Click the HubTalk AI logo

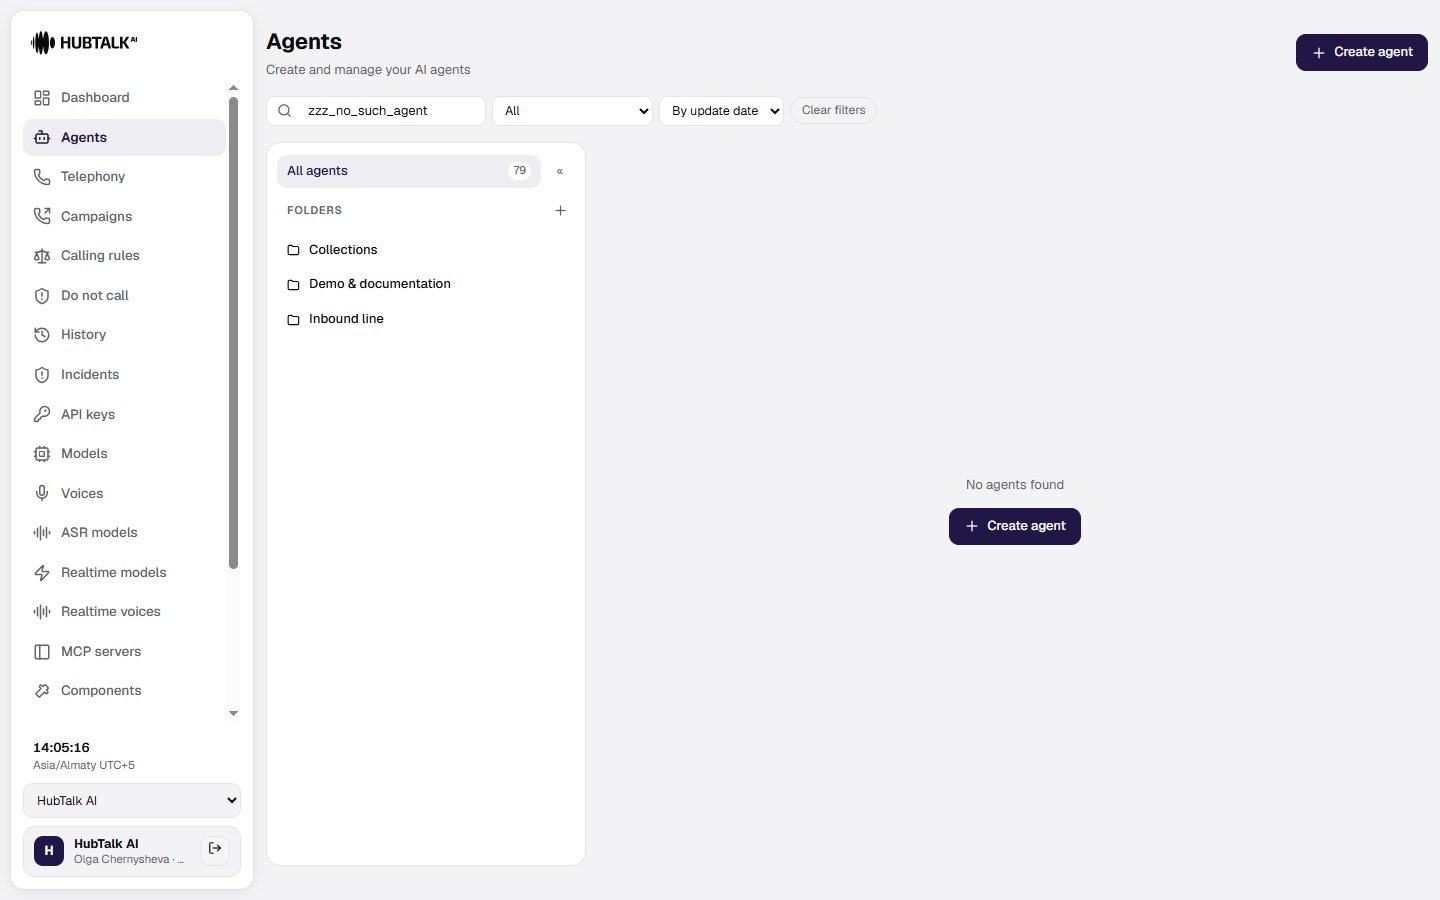(x=84, y=42)
